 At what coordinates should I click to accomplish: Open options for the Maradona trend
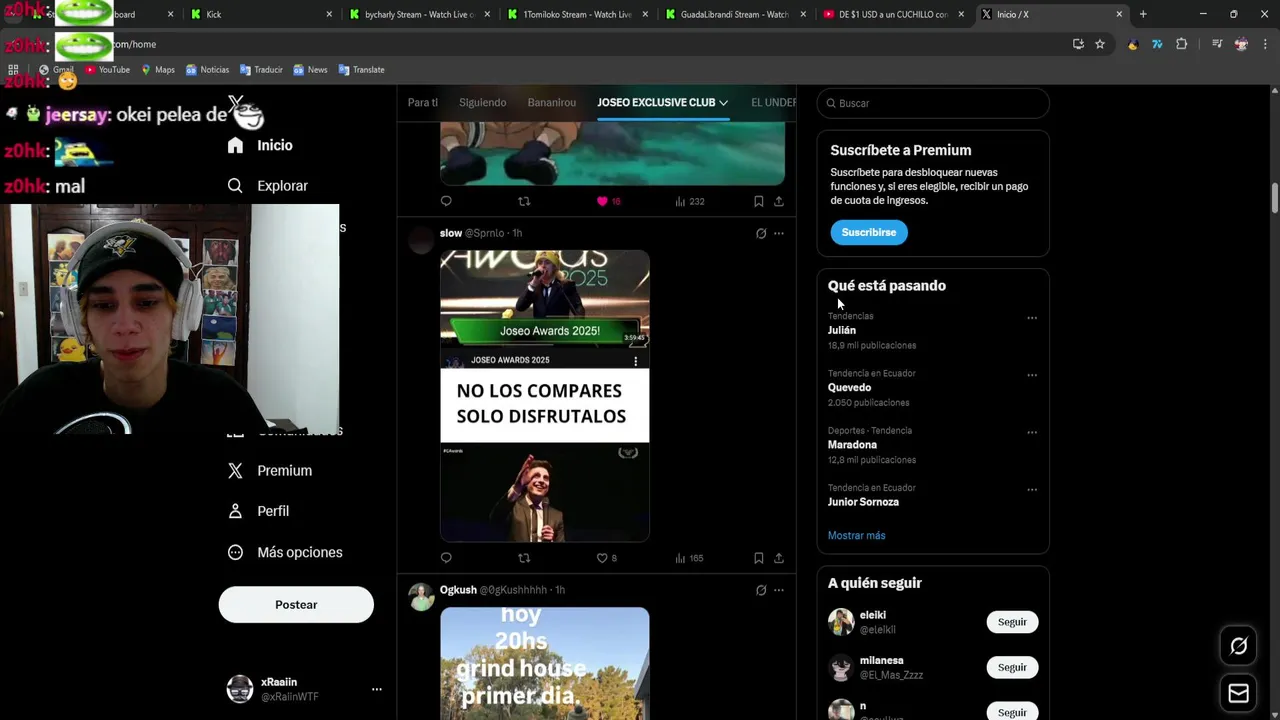pyautogui.click(x=1032, y=432)
